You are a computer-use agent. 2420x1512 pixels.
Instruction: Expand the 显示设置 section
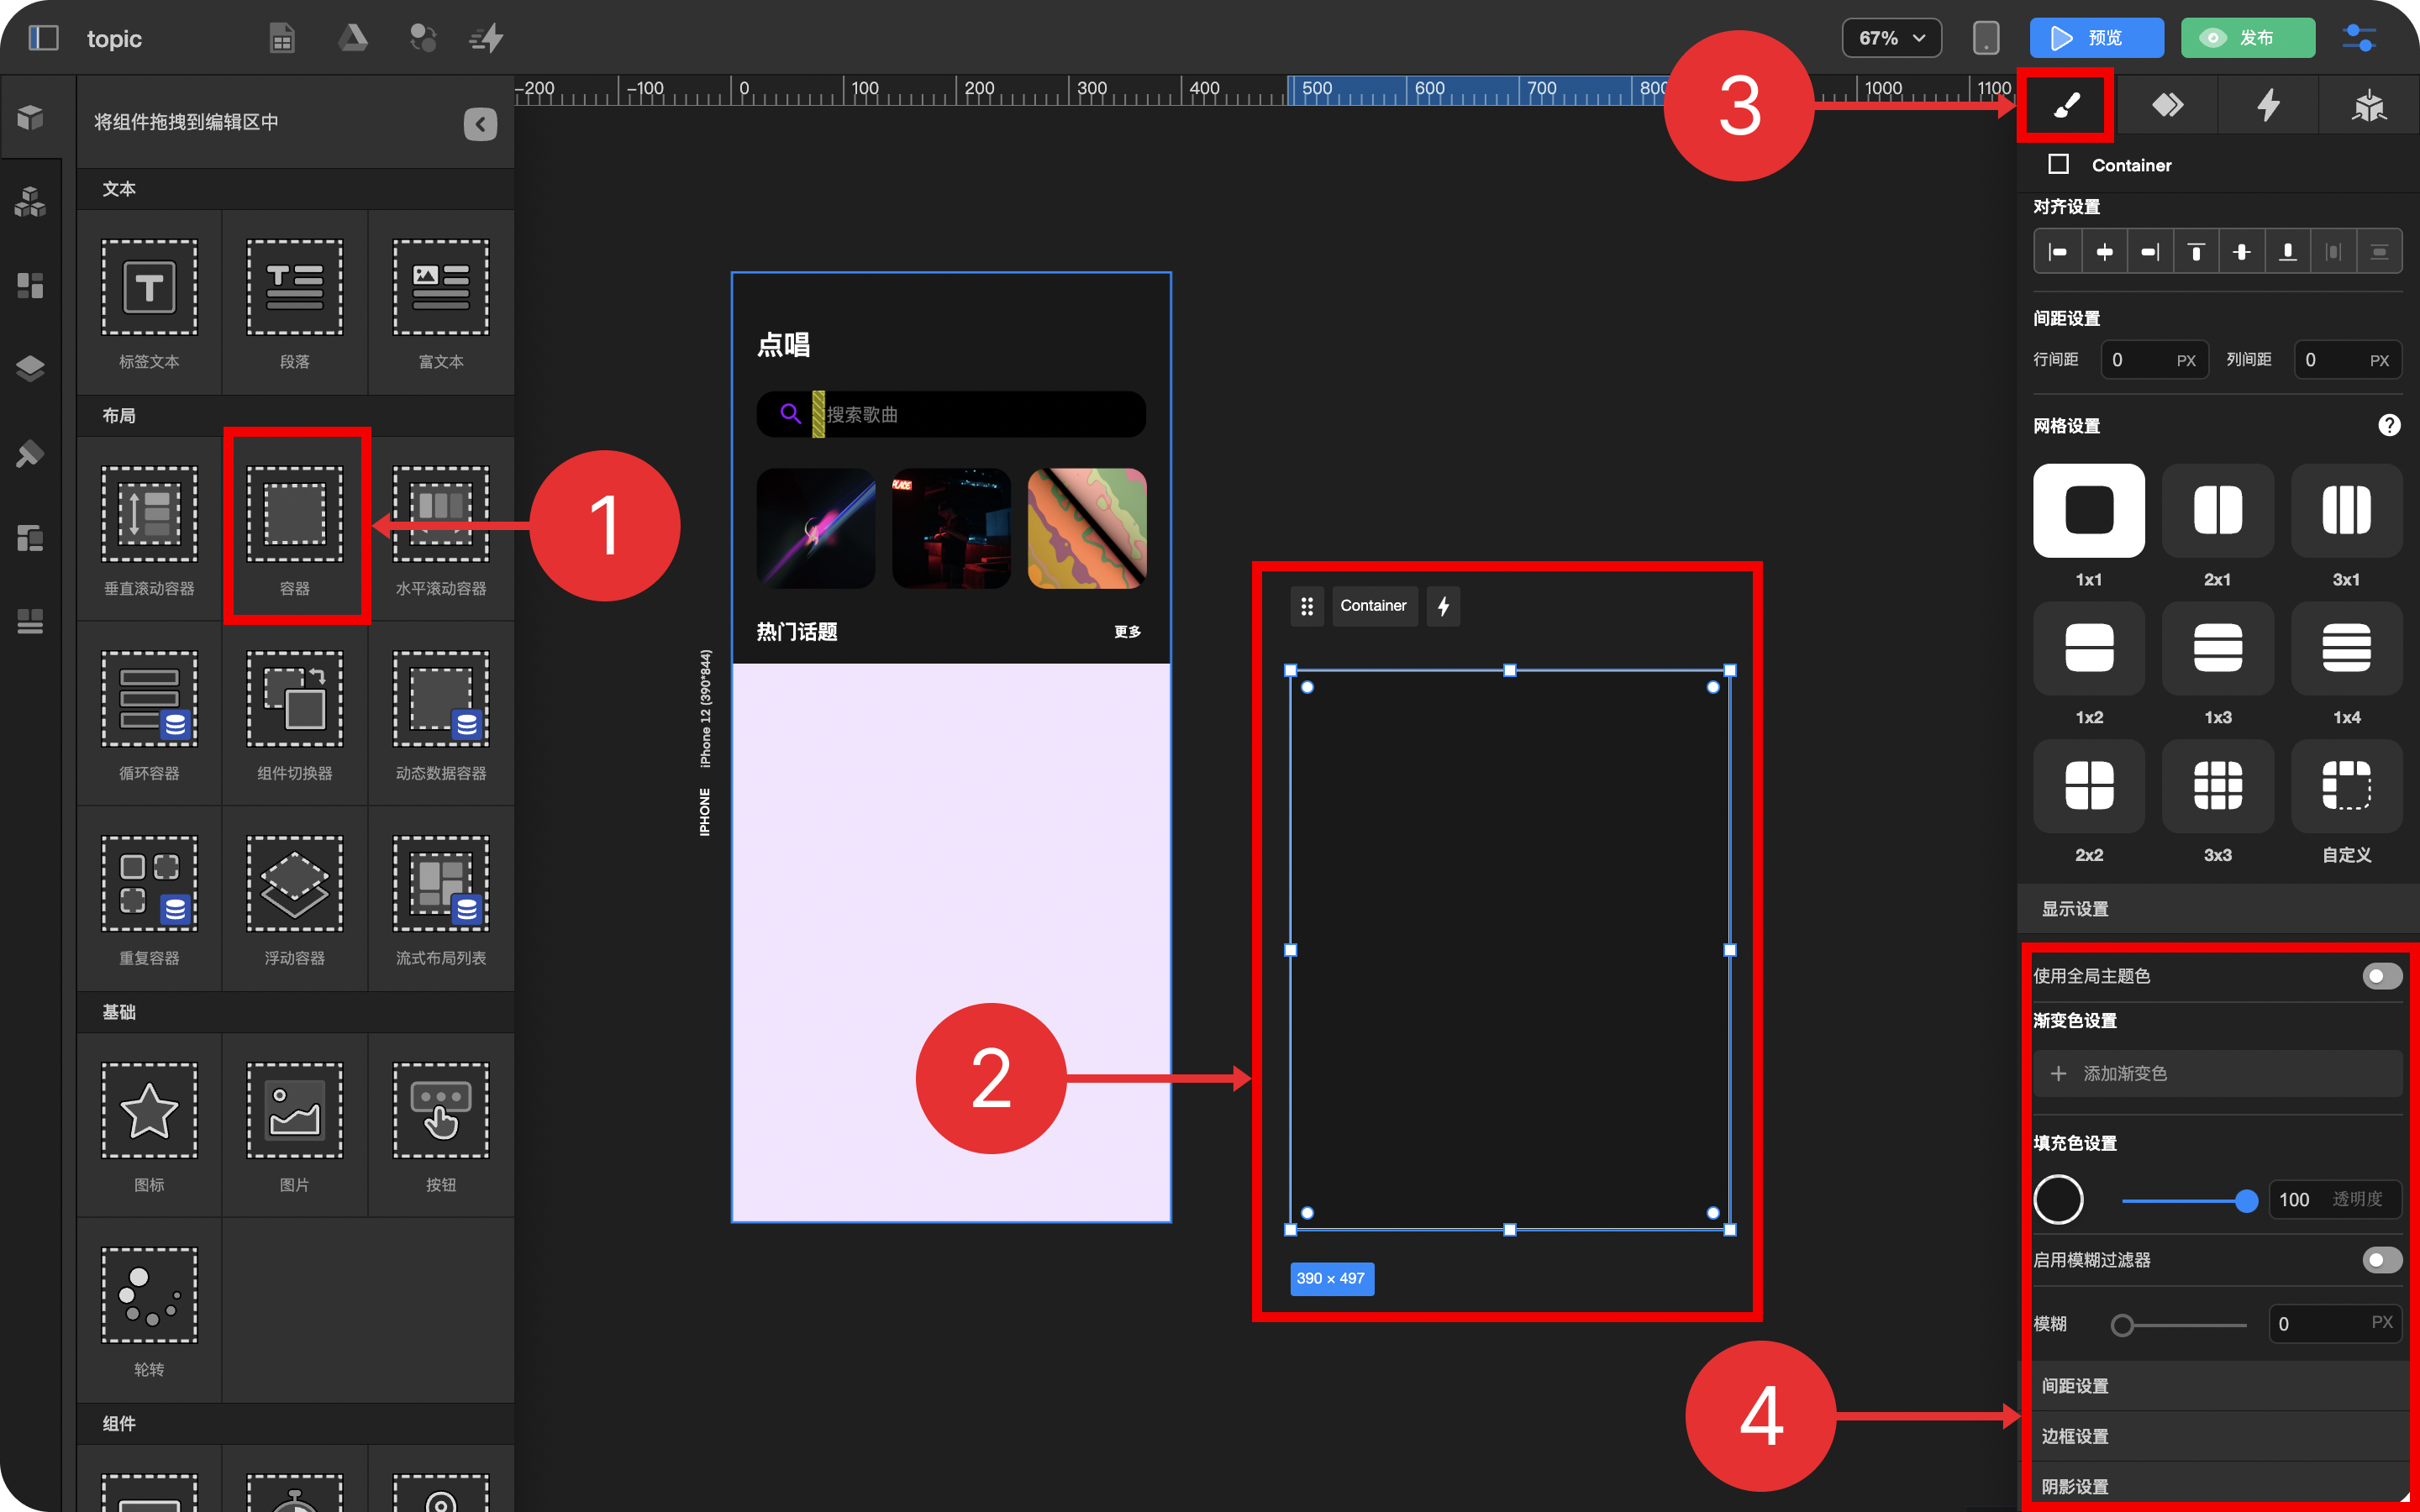(x=2217, y=908)
